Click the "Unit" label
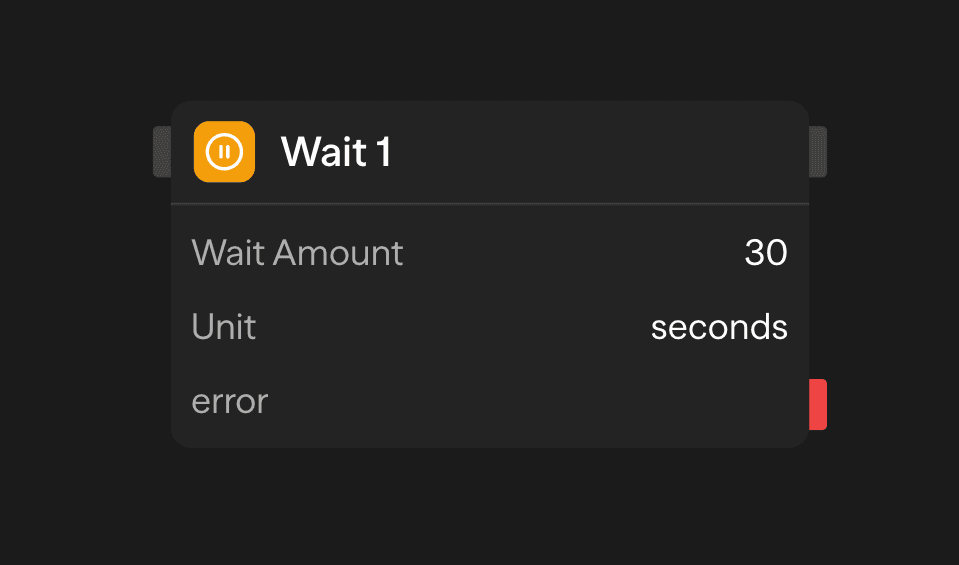Viewport: 959px width, 565px height. pos(224,327)
